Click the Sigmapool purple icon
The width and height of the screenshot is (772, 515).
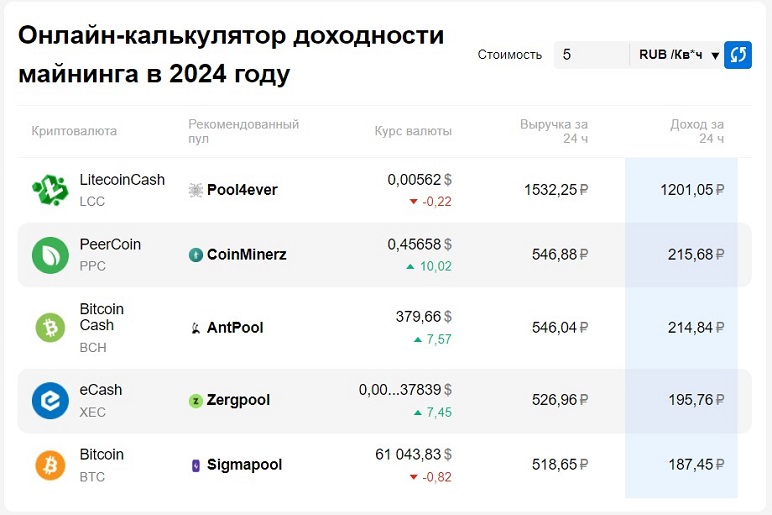pos(195,465)
